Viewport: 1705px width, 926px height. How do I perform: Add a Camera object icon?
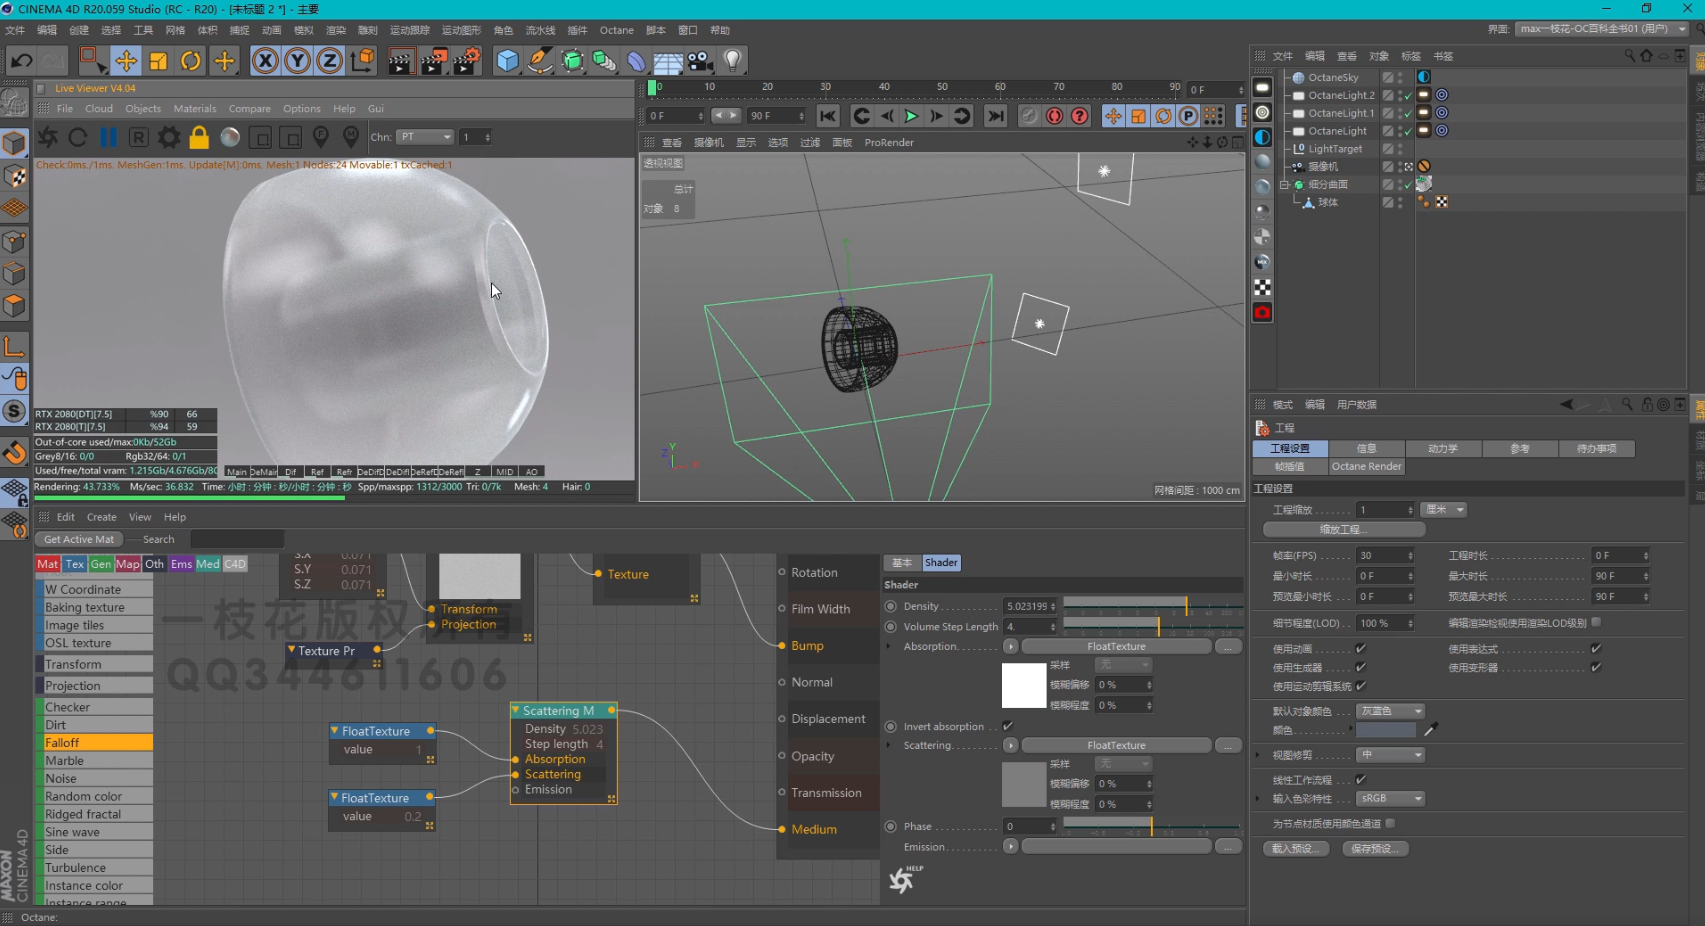click(700, 61)
